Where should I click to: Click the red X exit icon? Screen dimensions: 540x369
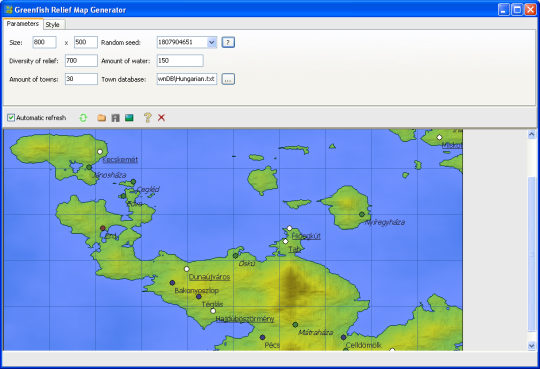pos(161,118)
